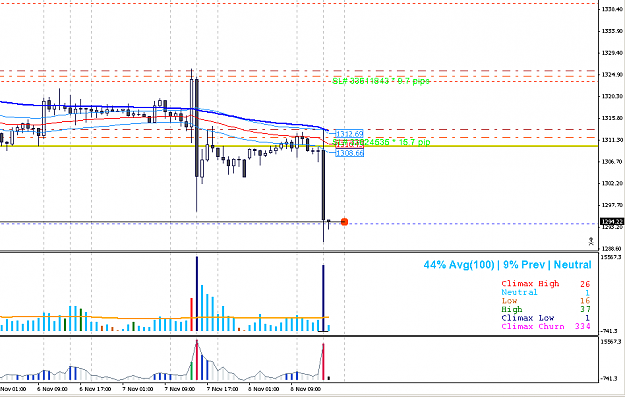Viewport: 625px width, 397px height.
Task: Select the stop-loss label showing '15.7 pip'
Action: point(381,142)
